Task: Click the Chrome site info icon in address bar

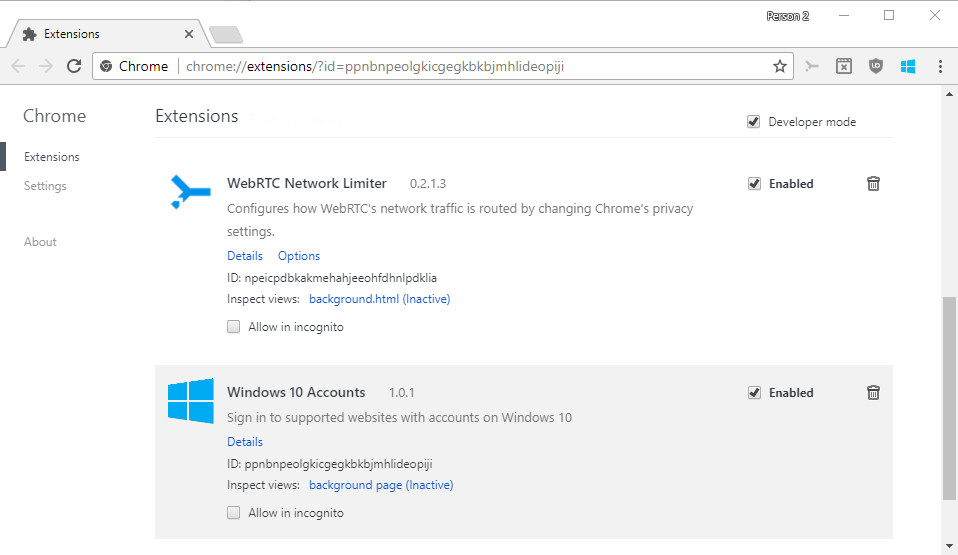Action: 106,66
